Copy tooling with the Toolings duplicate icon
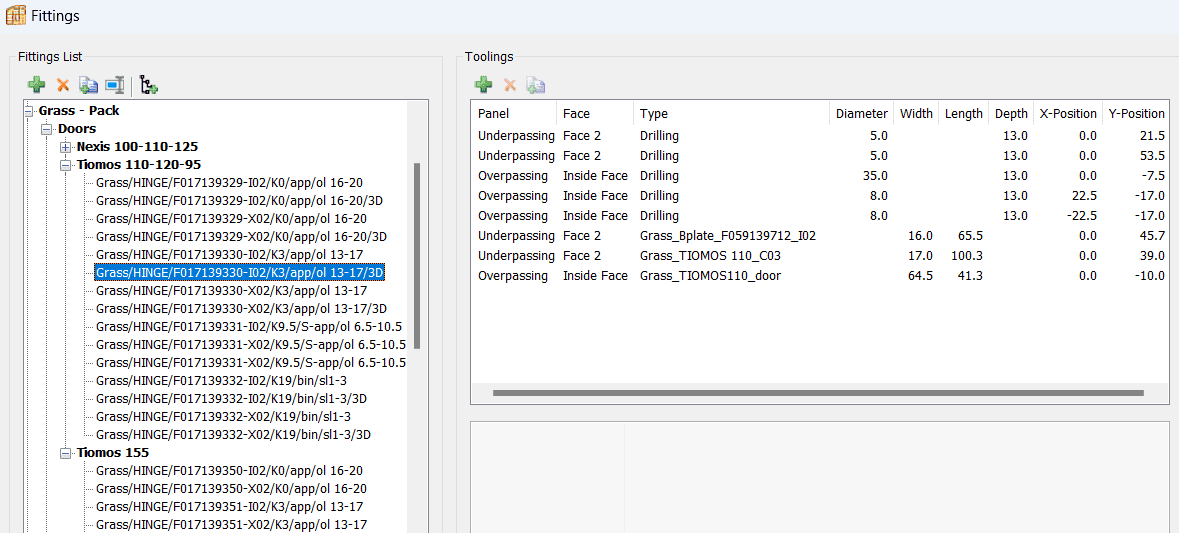The image size is (1179, 533). [x=535, y=85]
